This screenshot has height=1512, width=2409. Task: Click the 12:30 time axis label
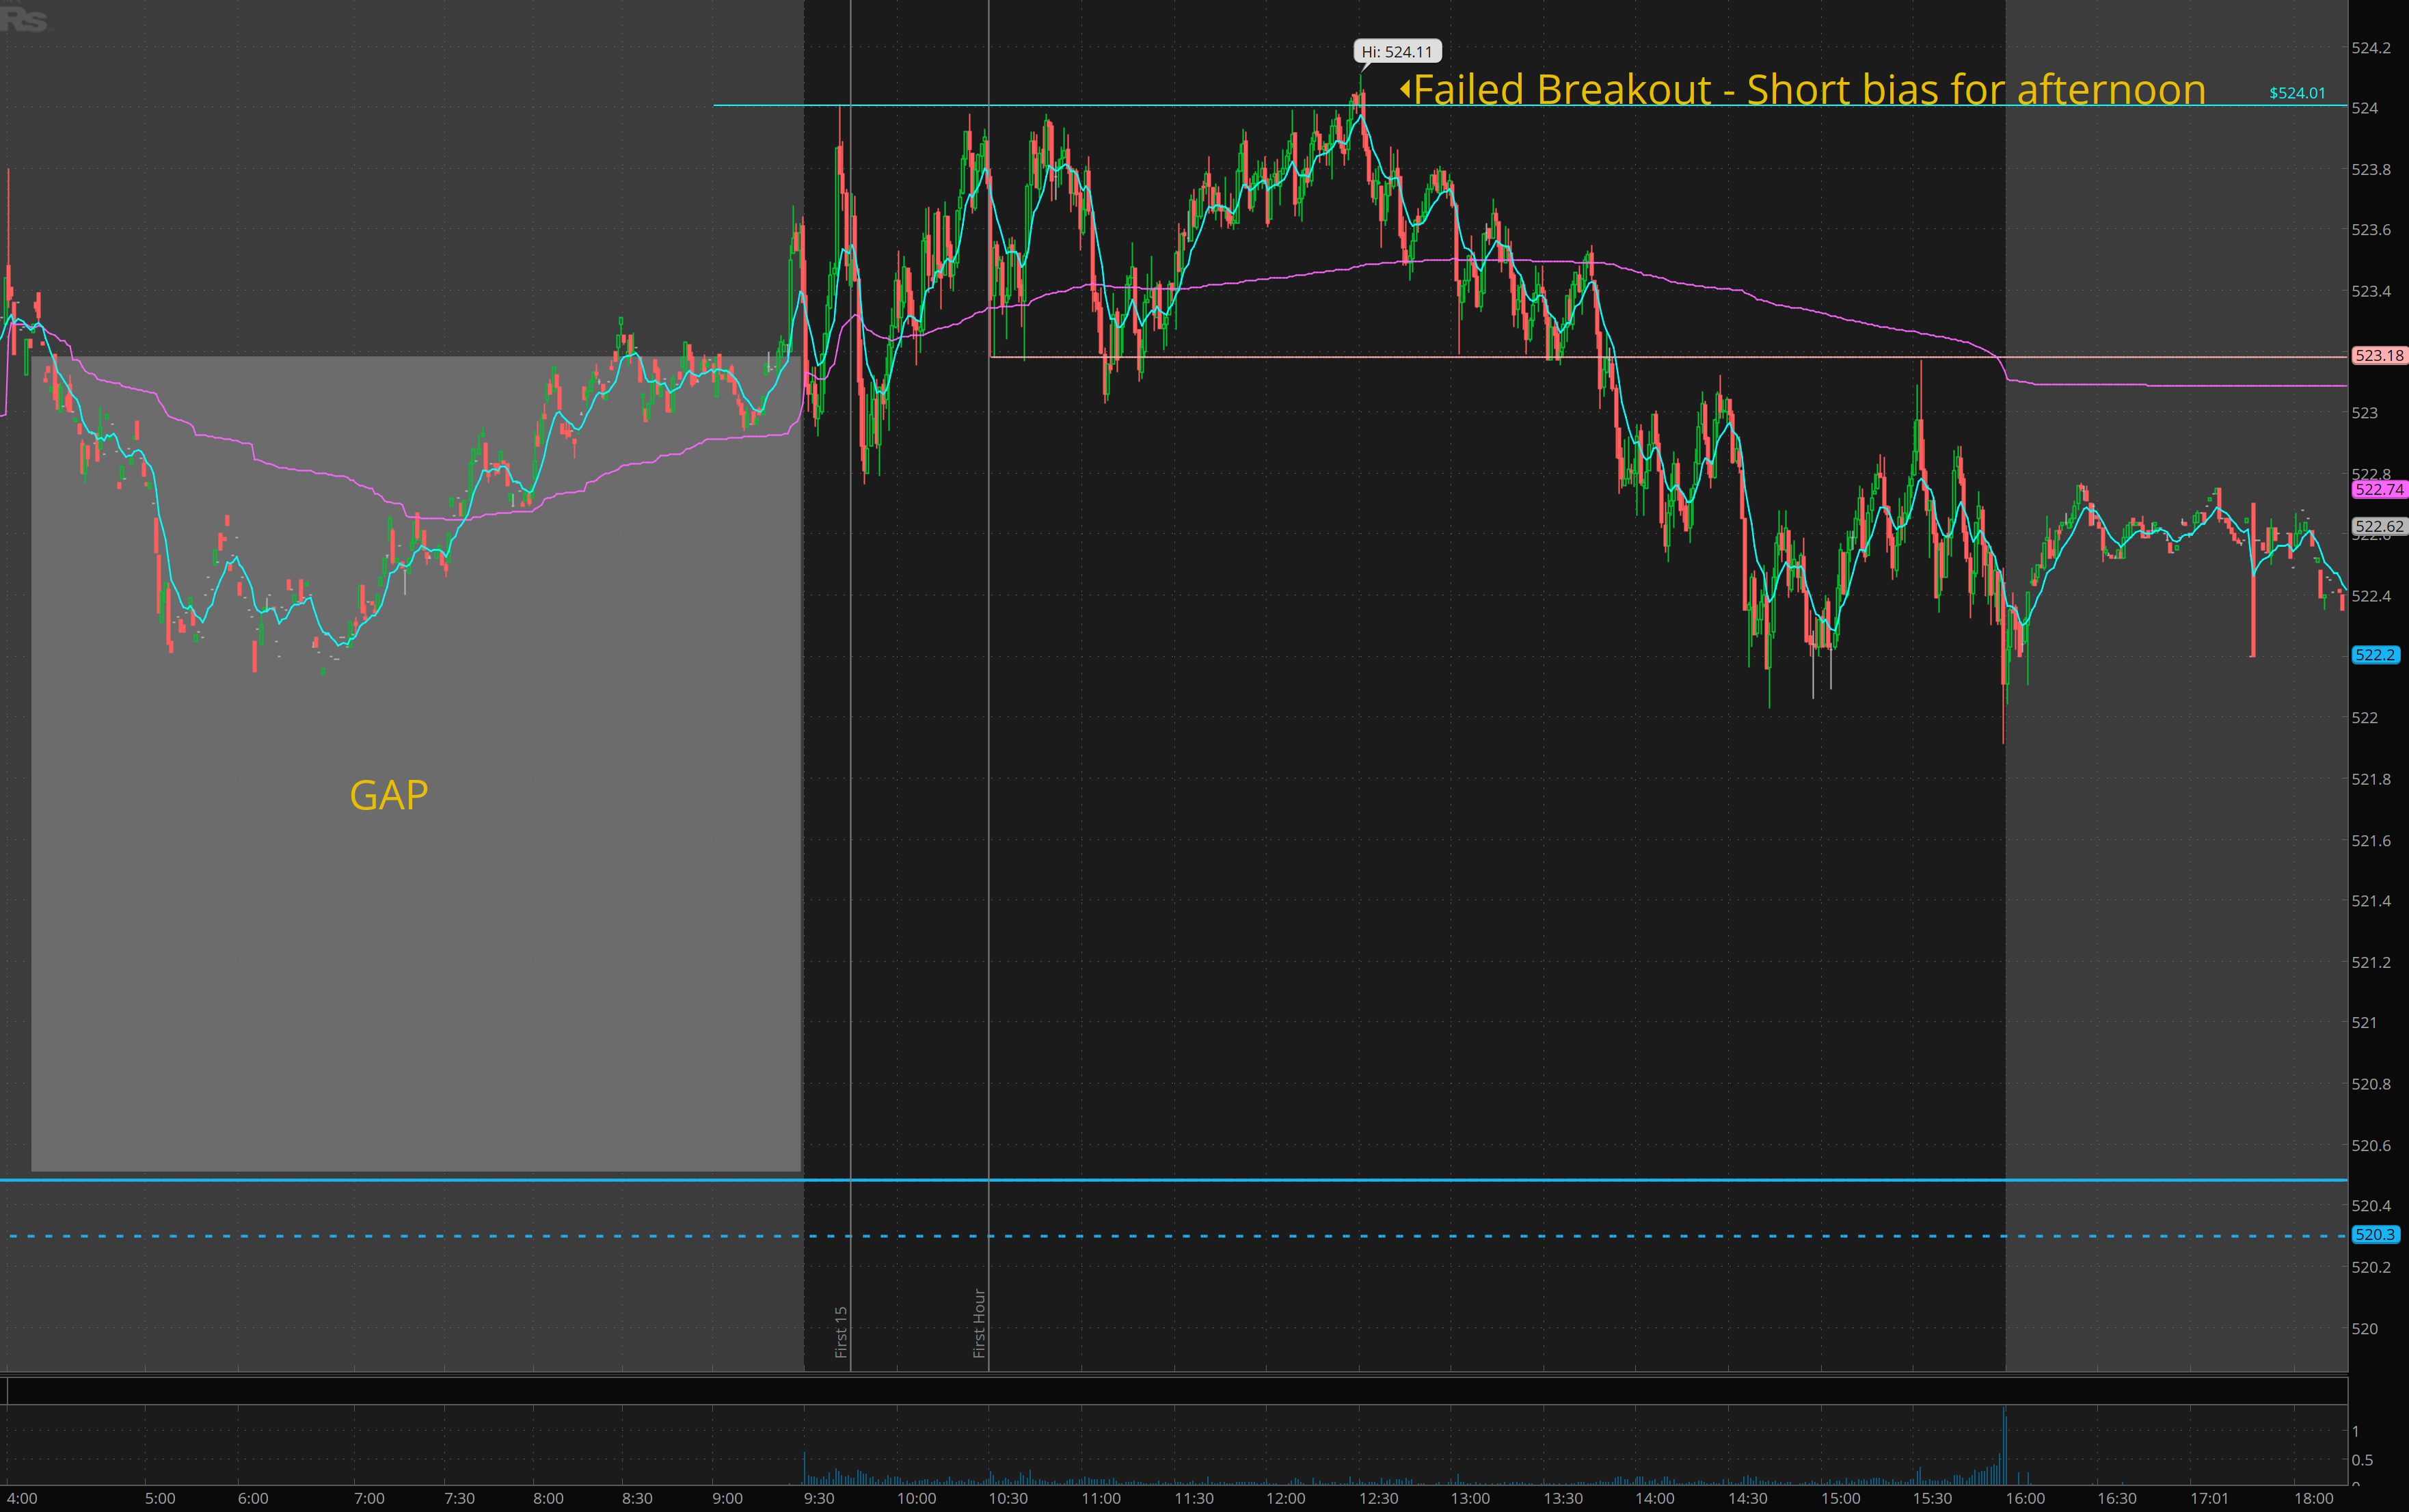[1378, 1498]
